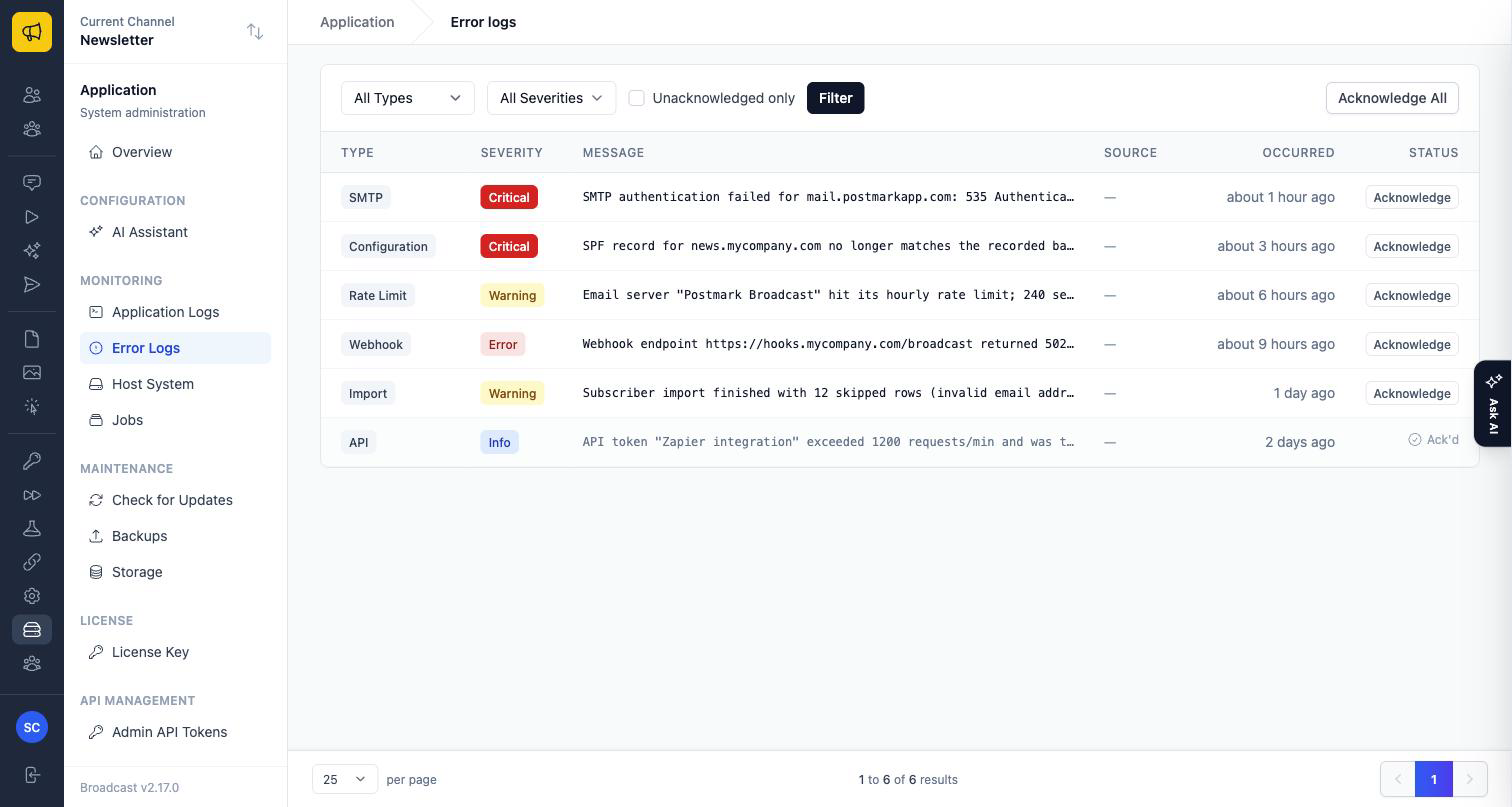Click the sign out icon
Screen dimensions: 1512x807
(x=32, y=775)
